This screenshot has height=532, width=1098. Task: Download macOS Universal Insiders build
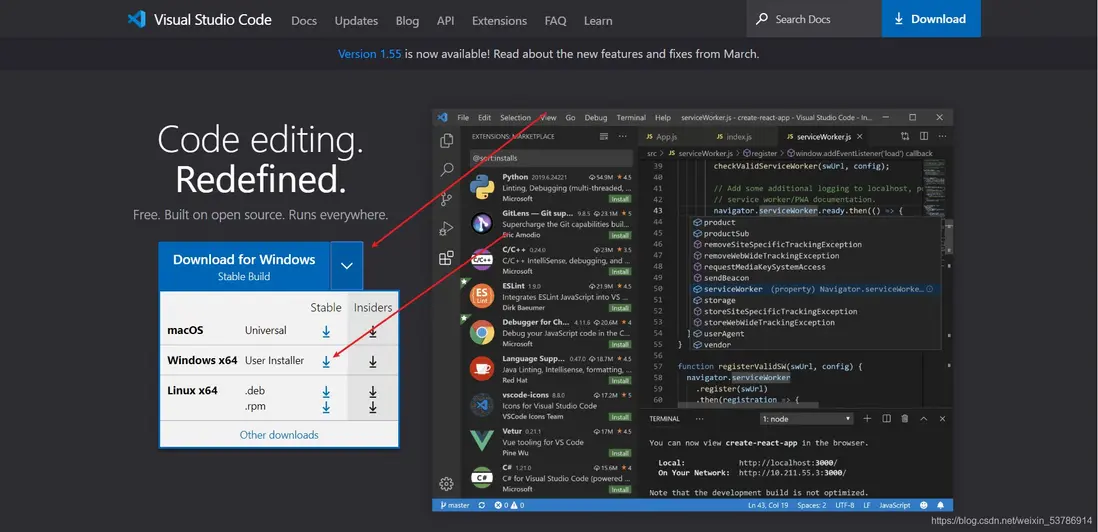click(373, 332)
